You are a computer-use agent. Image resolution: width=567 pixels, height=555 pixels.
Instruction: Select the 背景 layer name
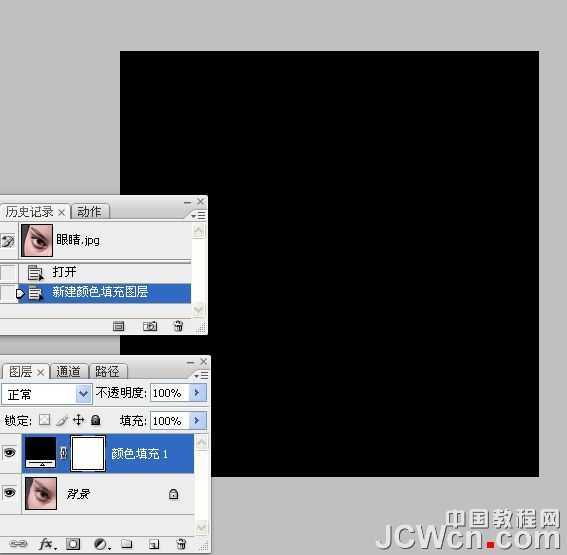[78, 494]
